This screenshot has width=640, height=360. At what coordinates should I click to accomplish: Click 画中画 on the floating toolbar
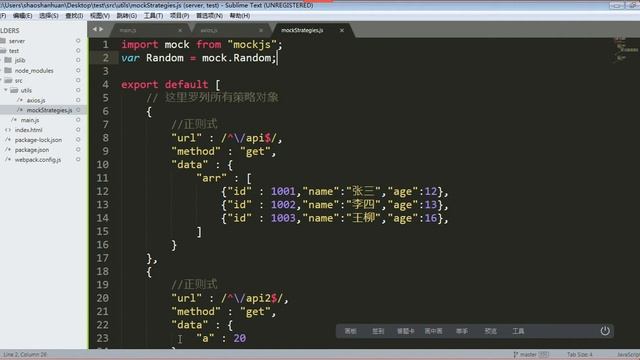433,331
